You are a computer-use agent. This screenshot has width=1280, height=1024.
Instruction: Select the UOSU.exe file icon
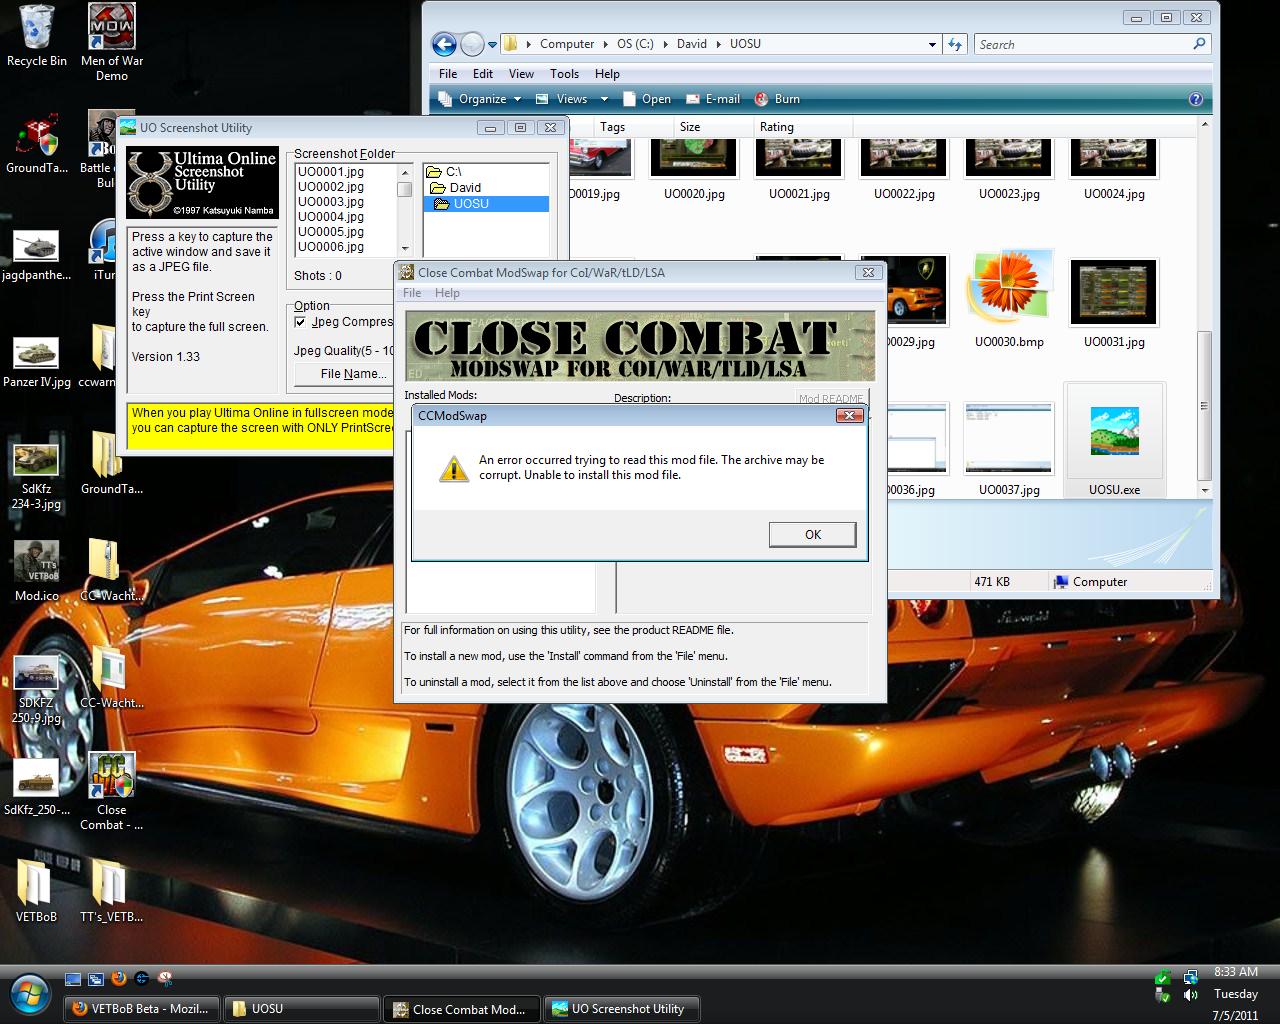coord(1114,440)
